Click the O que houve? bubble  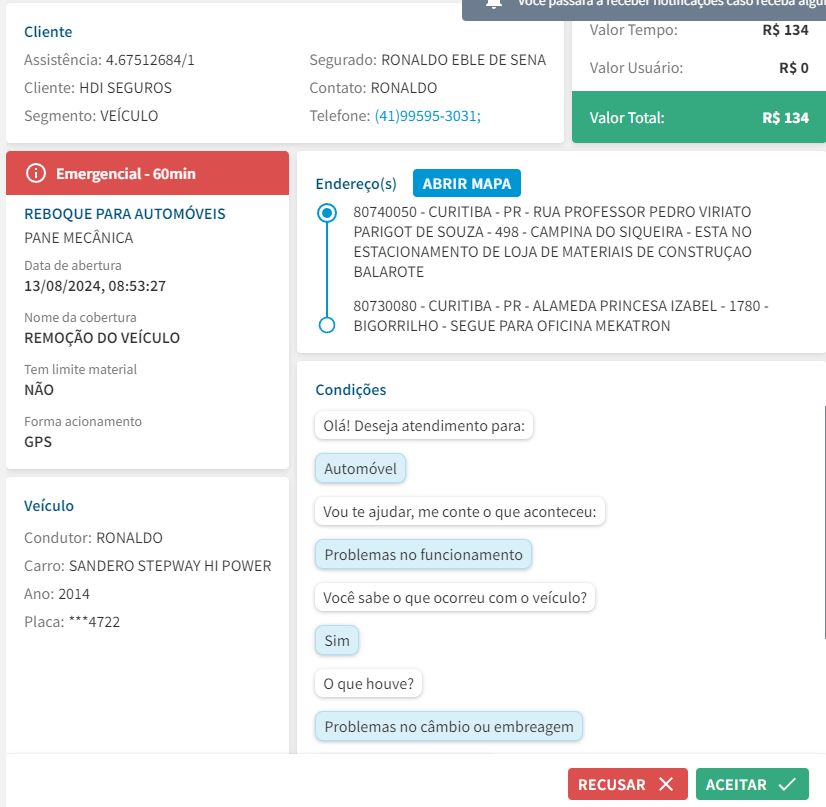369,683
